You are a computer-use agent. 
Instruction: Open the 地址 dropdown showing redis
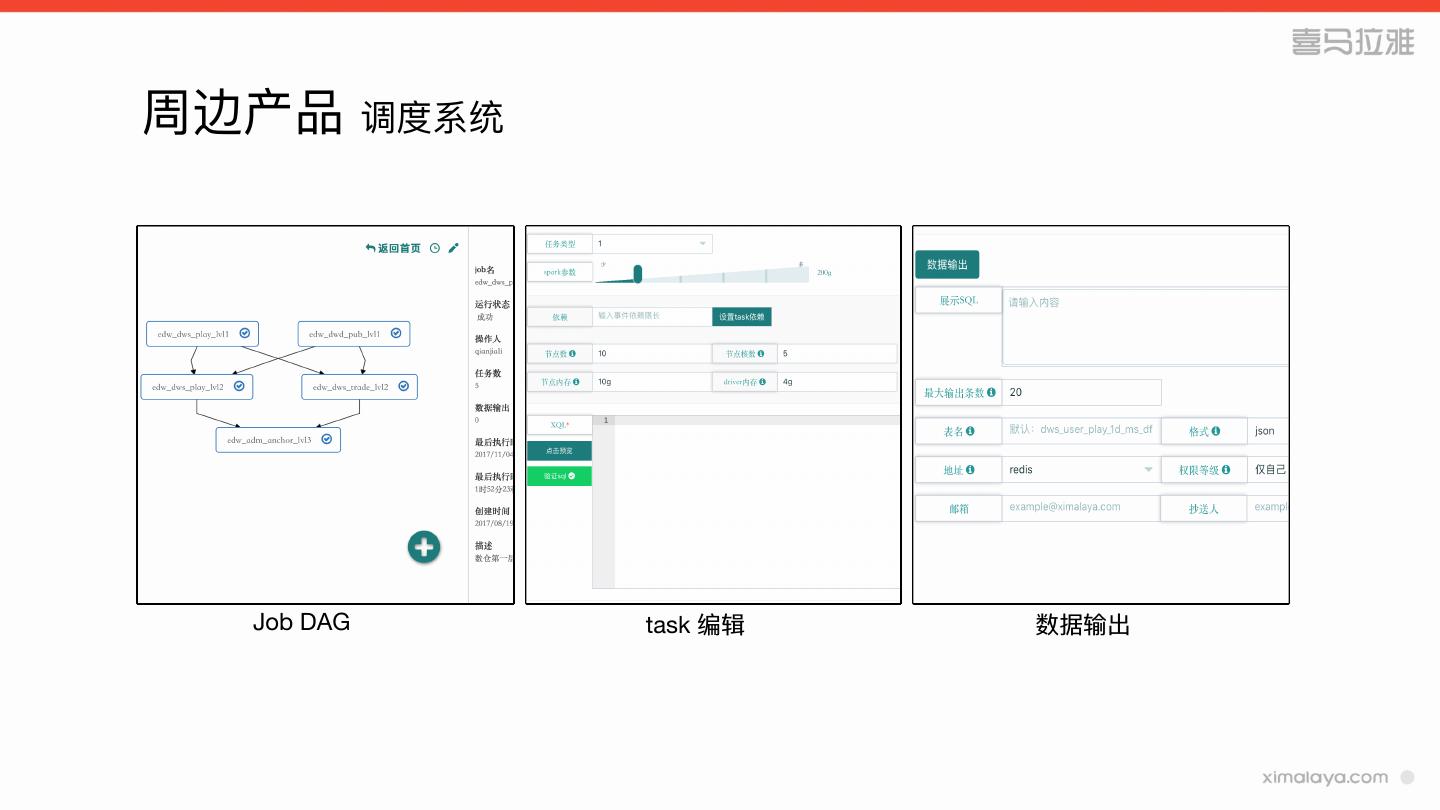[1081, 469]
